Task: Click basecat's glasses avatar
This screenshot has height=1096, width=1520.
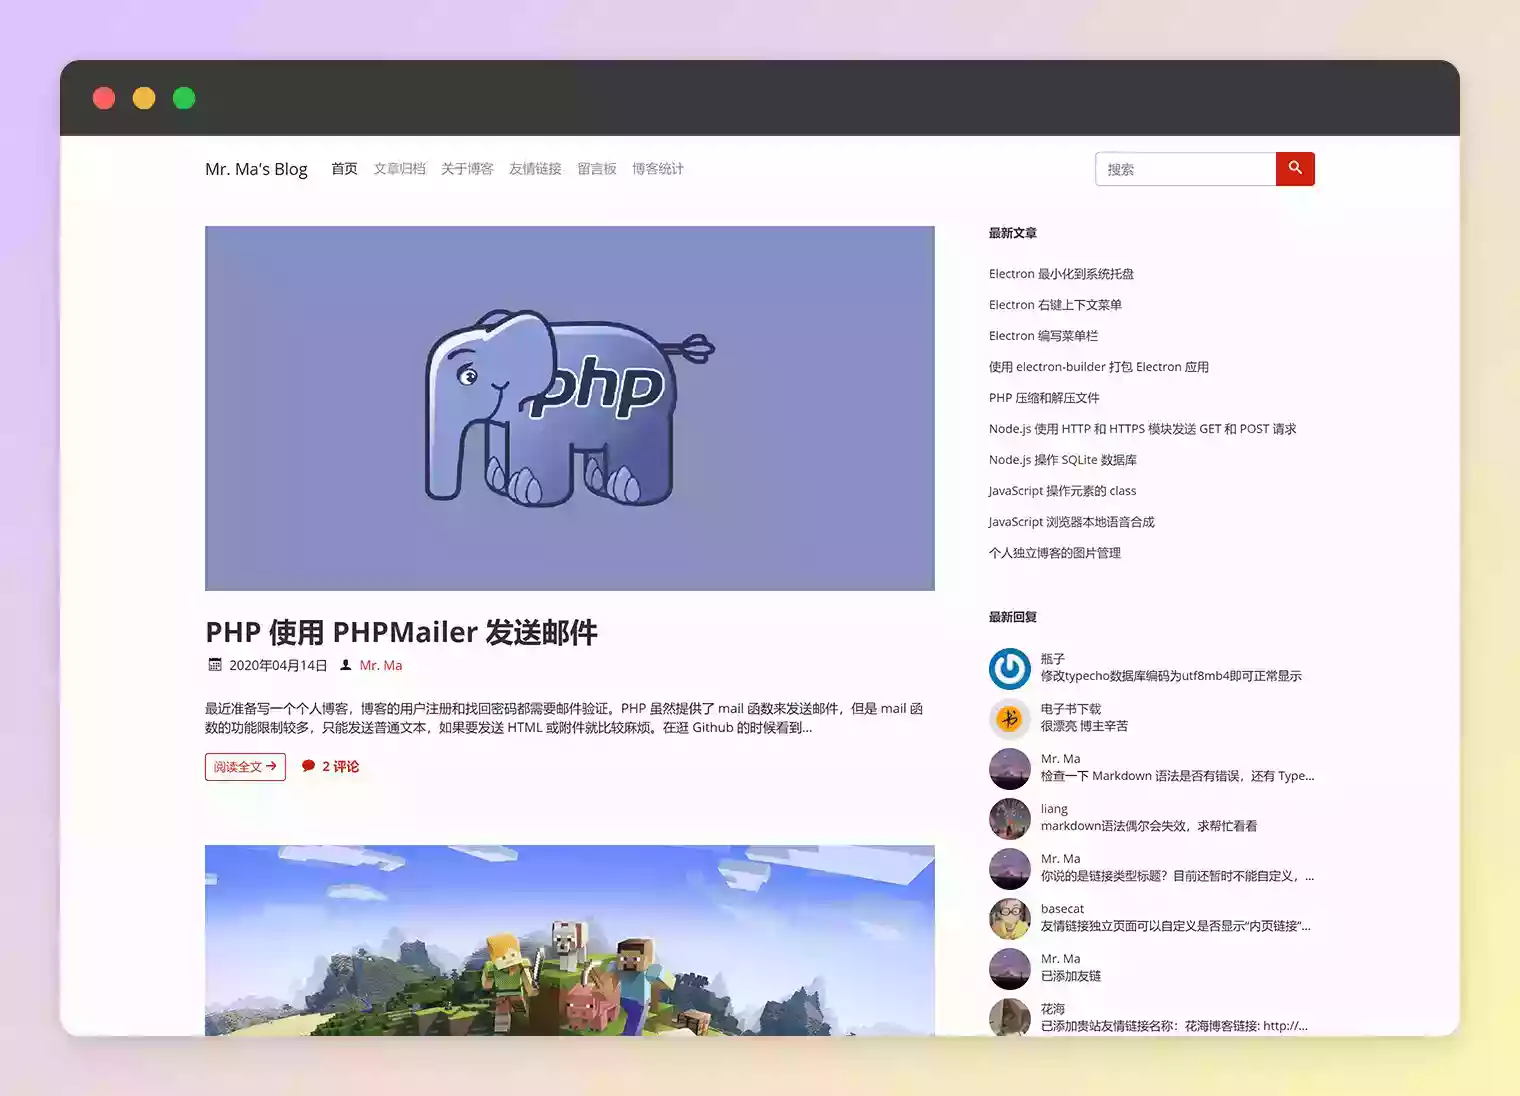Action: [x=1009, y=918]
